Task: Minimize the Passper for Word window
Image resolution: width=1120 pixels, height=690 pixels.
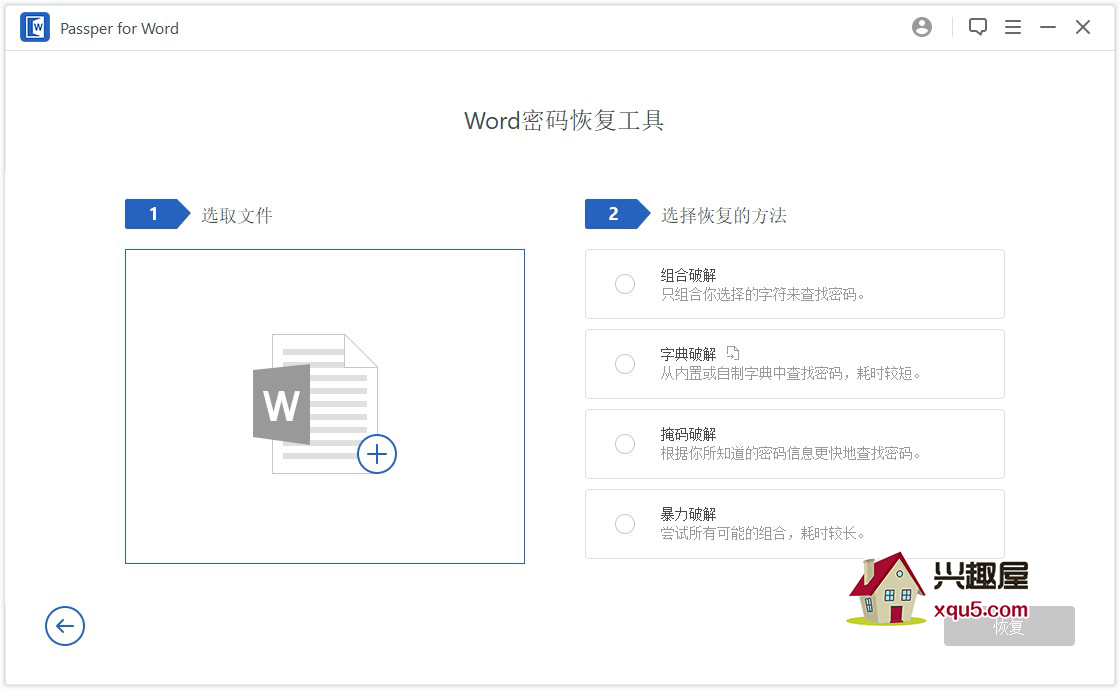Action: point(1047,27)
